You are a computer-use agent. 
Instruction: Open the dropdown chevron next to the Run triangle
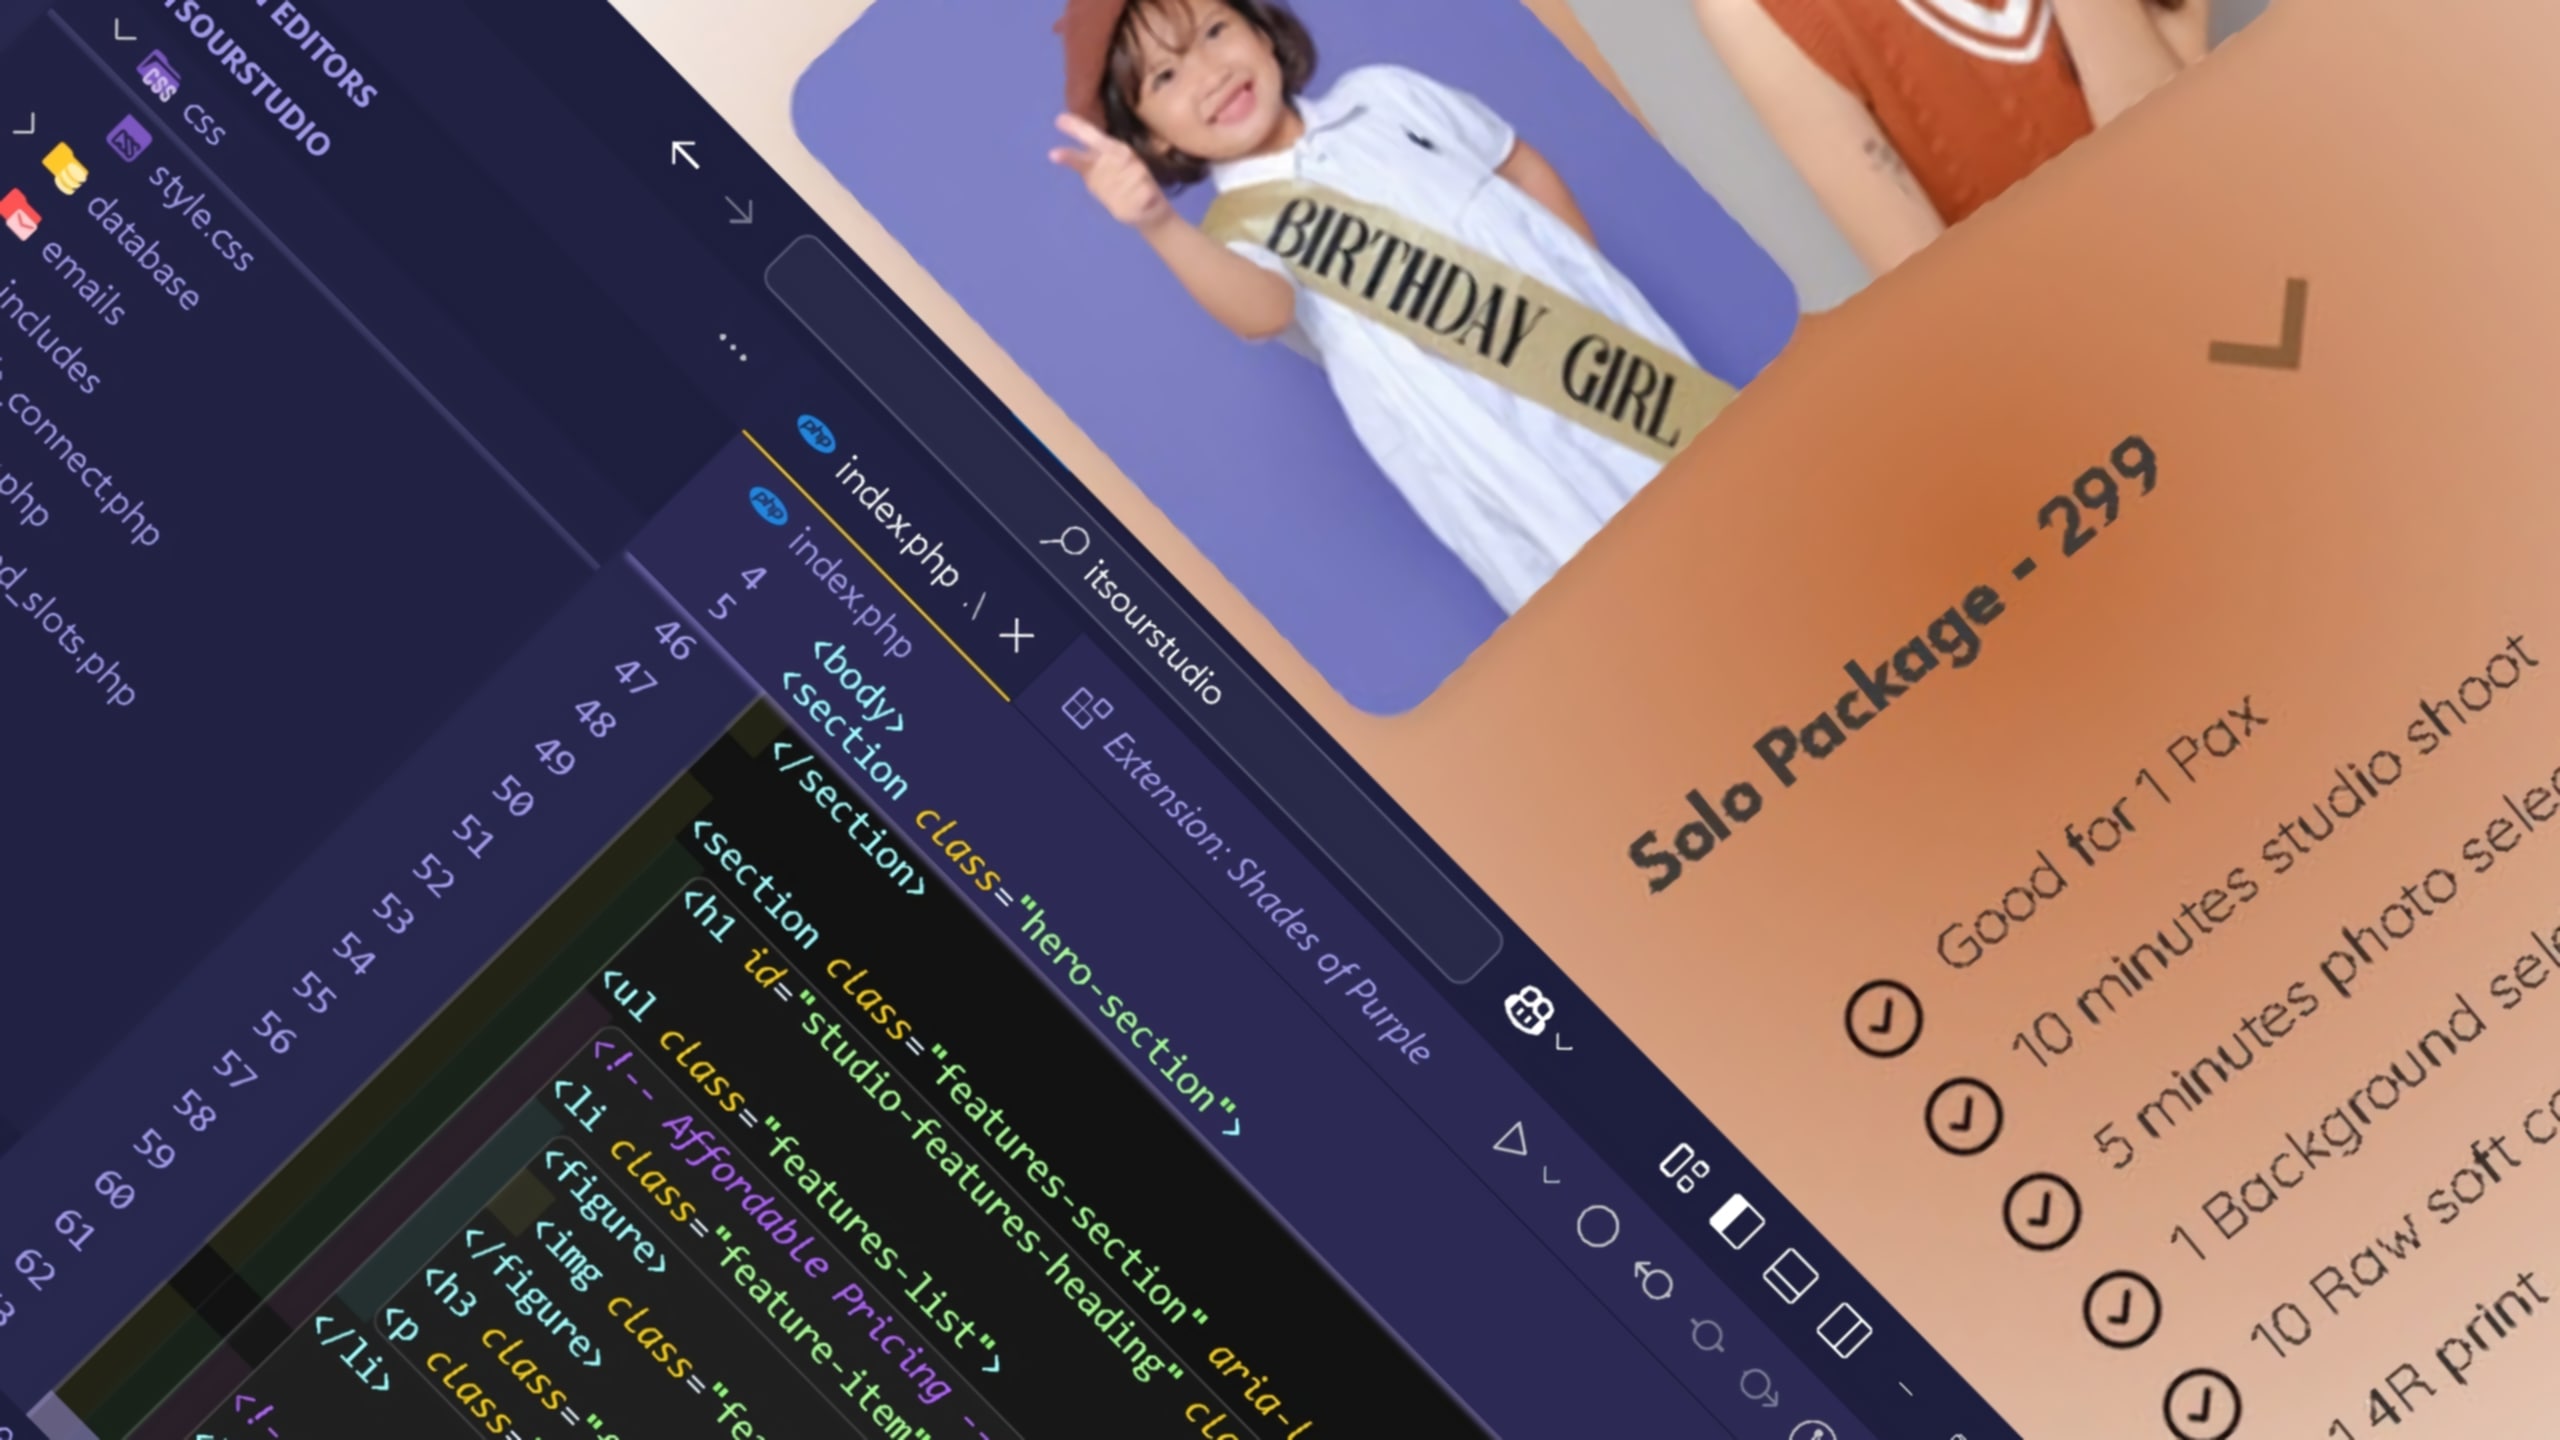click(1550, 1175)
